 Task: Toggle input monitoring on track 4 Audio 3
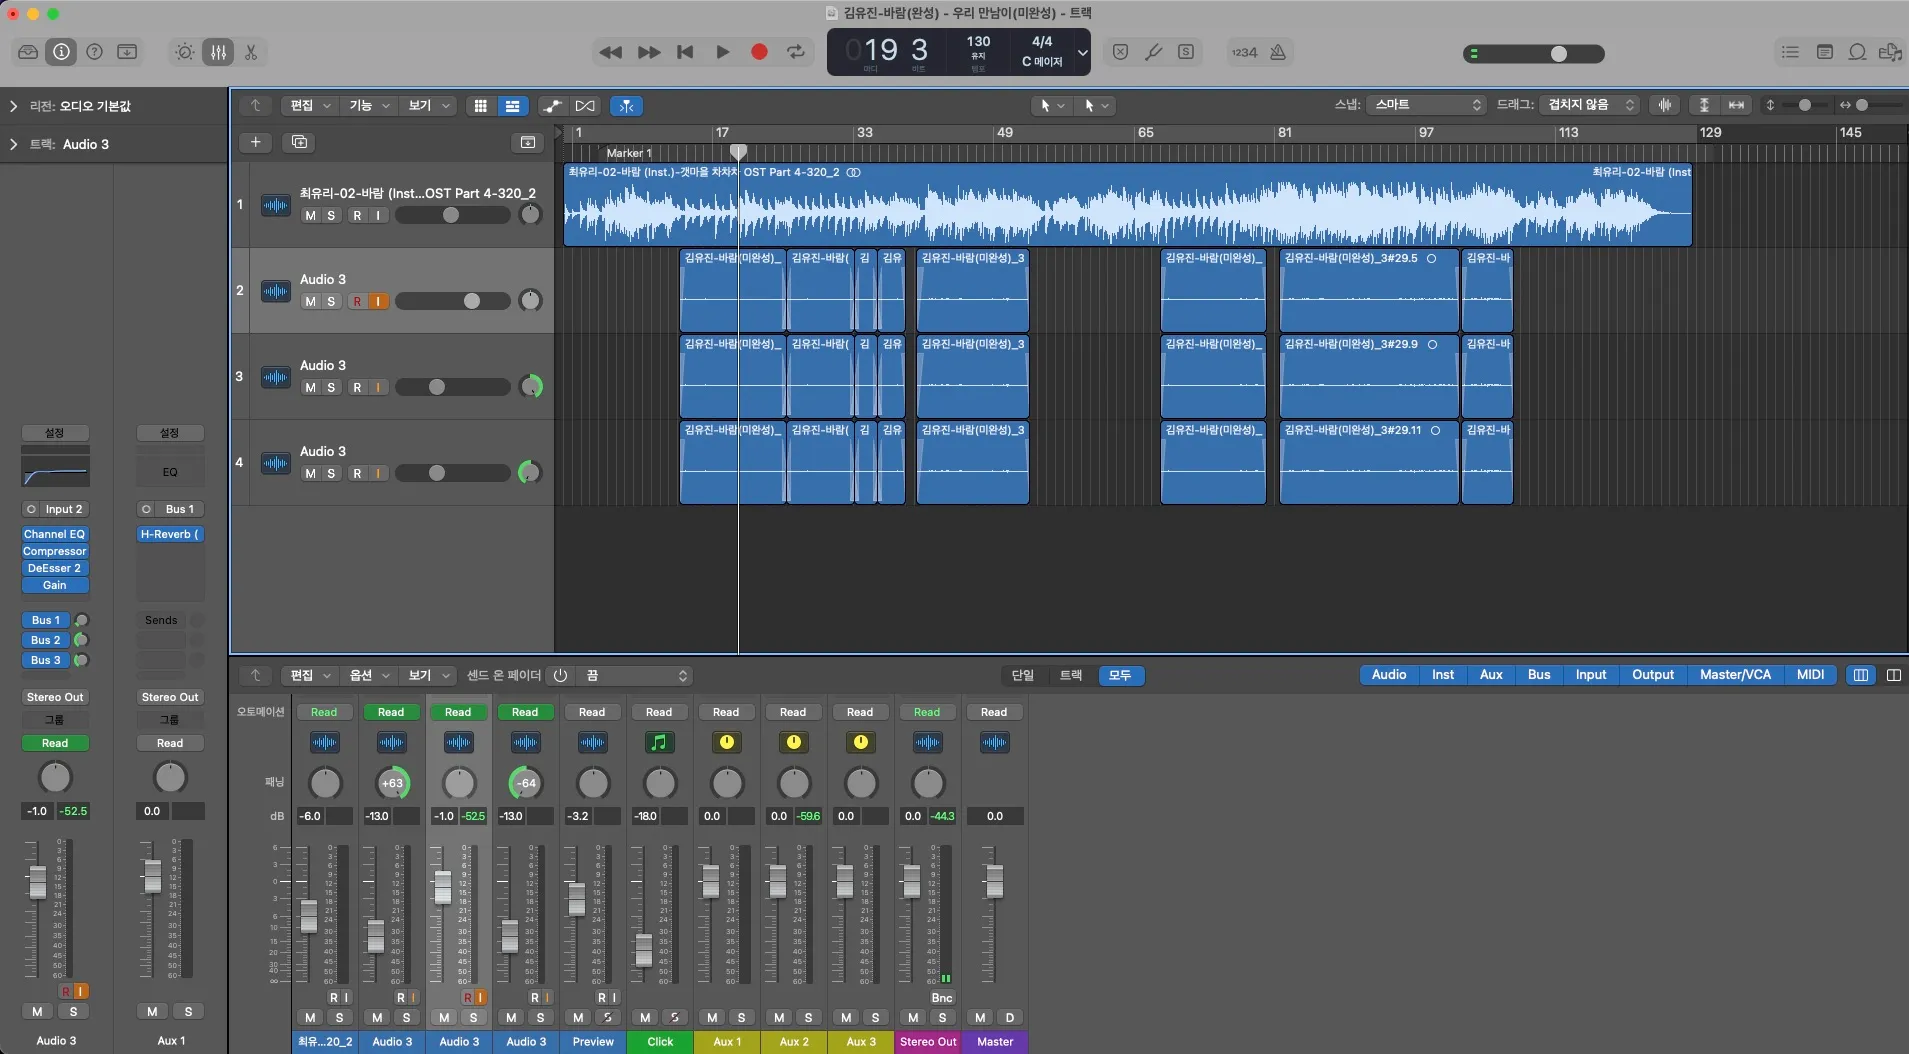[378, 474]
